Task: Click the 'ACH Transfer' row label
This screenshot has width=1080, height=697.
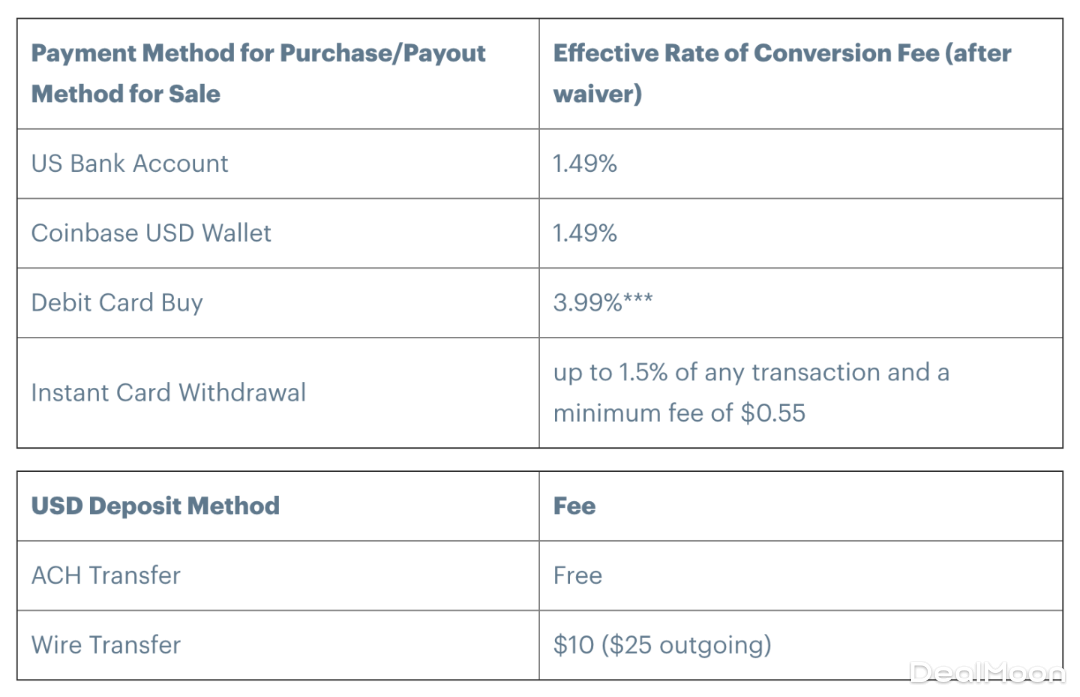Action: tap(106, 576)
